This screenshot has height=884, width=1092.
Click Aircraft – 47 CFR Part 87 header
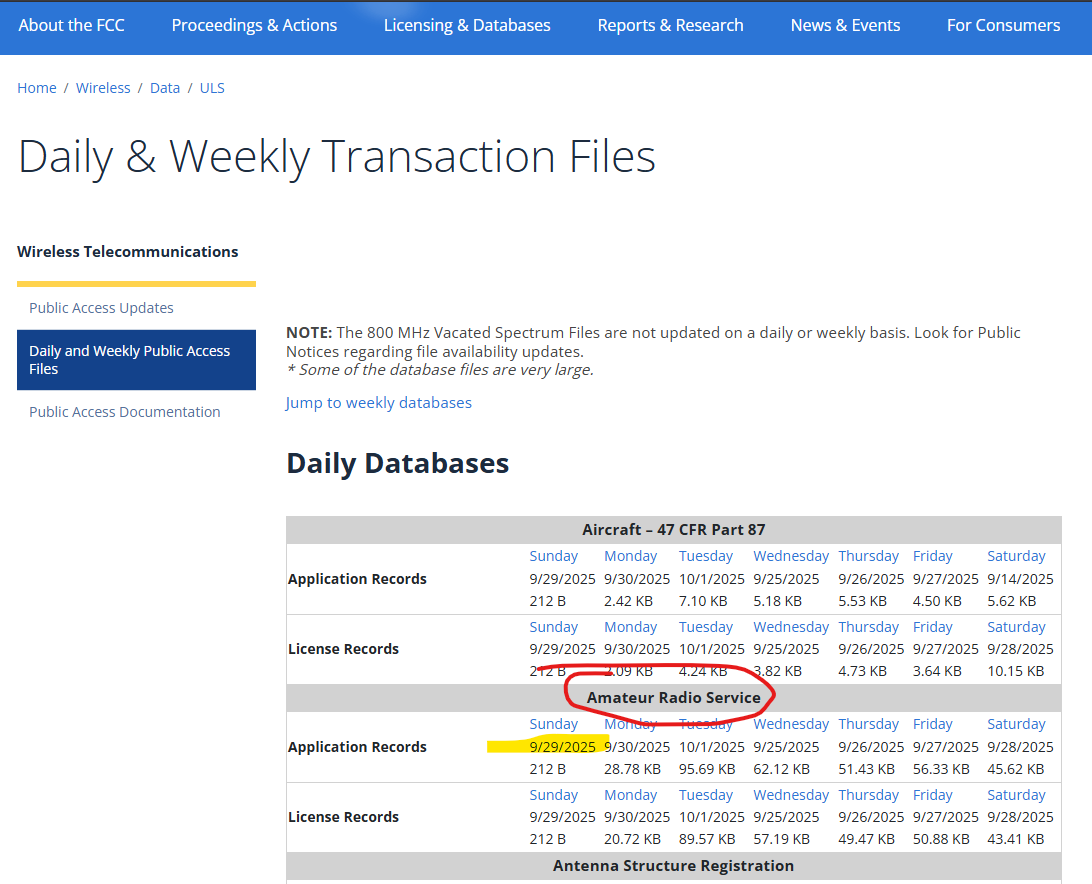[673, 529]
